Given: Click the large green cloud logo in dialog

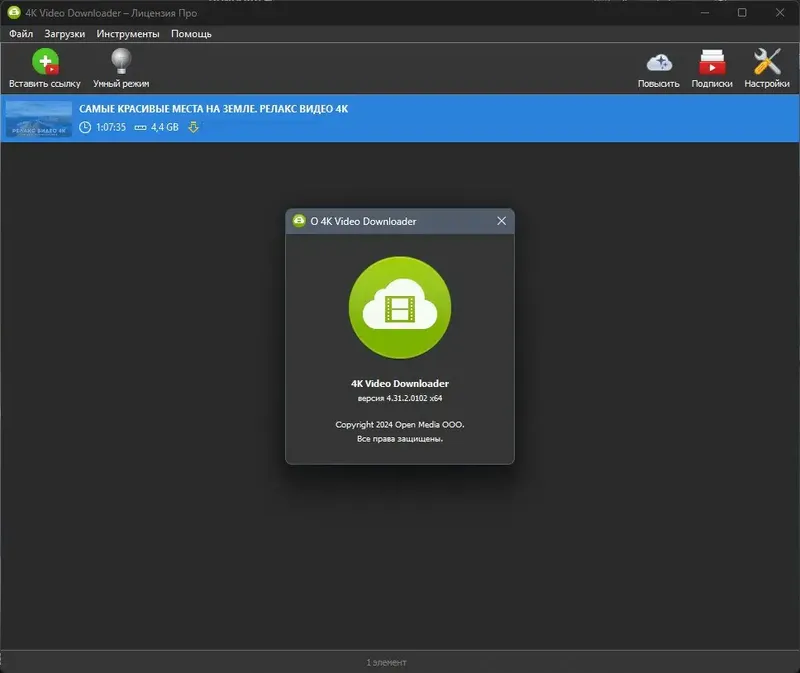Looking at the screenshot, I should 400,307.
